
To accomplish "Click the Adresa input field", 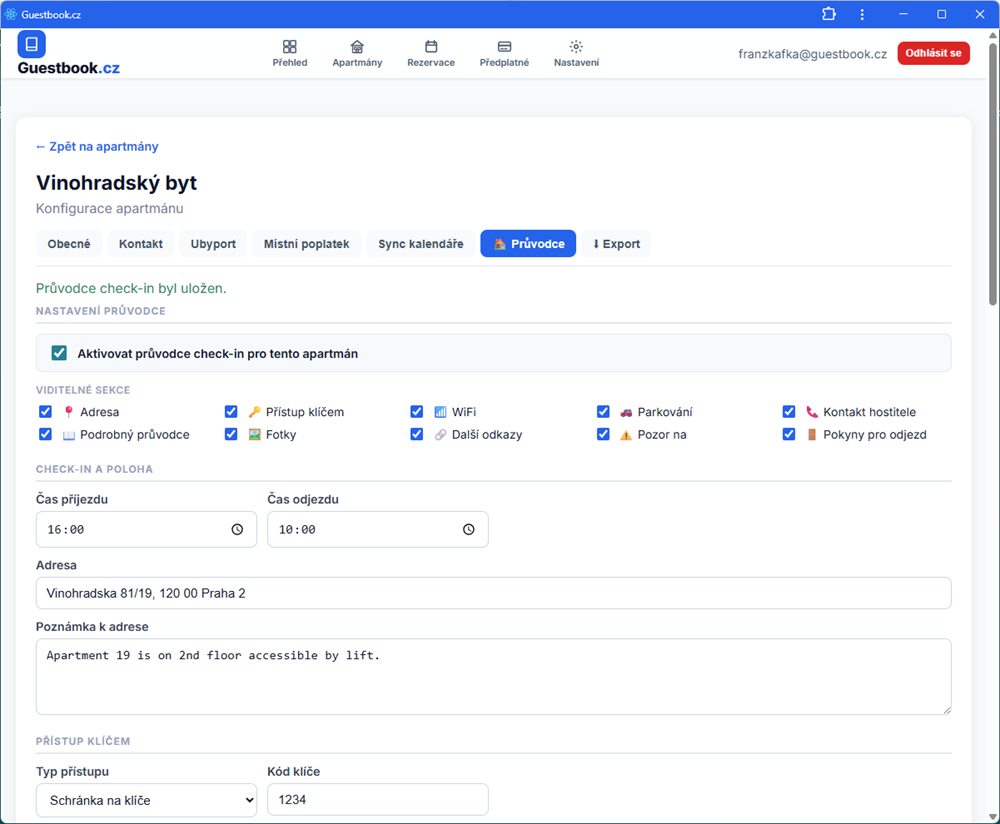I will (494, 593).
